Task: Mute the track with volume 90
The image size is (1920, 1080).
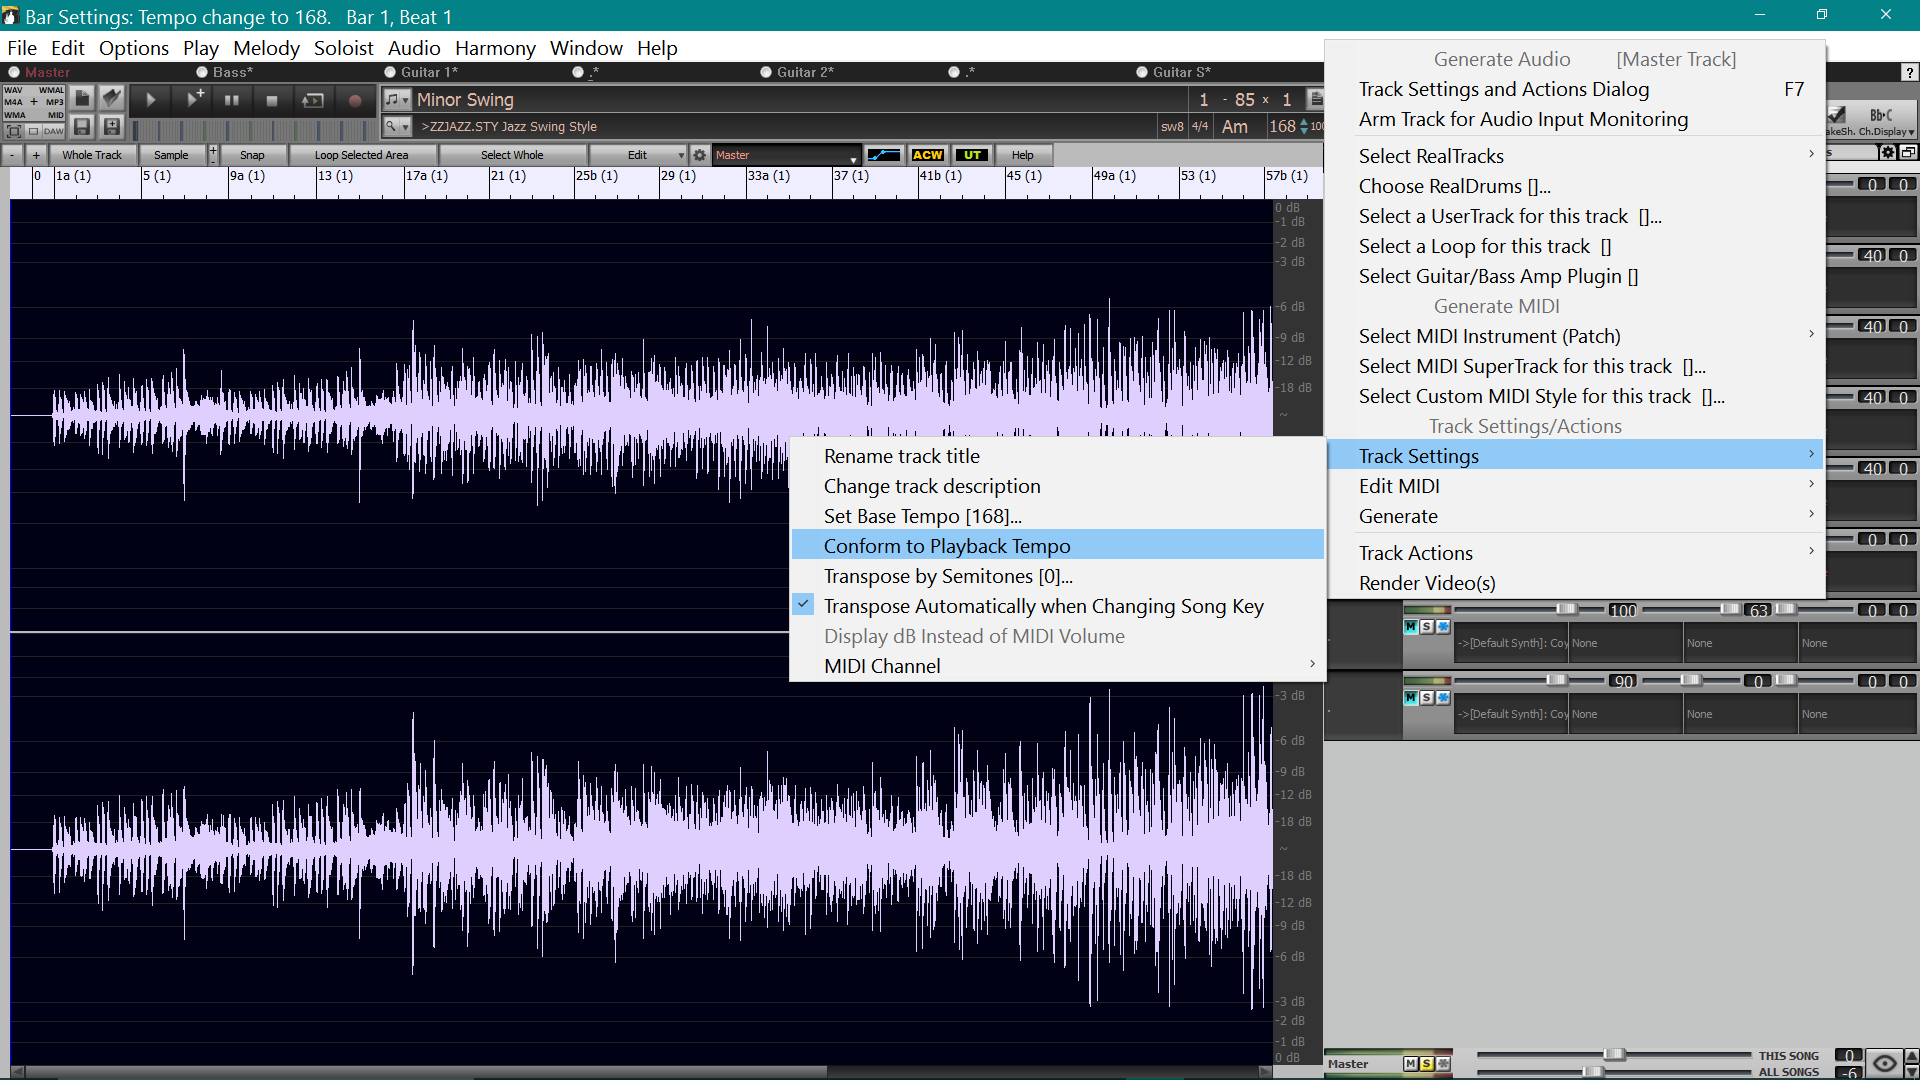Action: coord(1410,698)
